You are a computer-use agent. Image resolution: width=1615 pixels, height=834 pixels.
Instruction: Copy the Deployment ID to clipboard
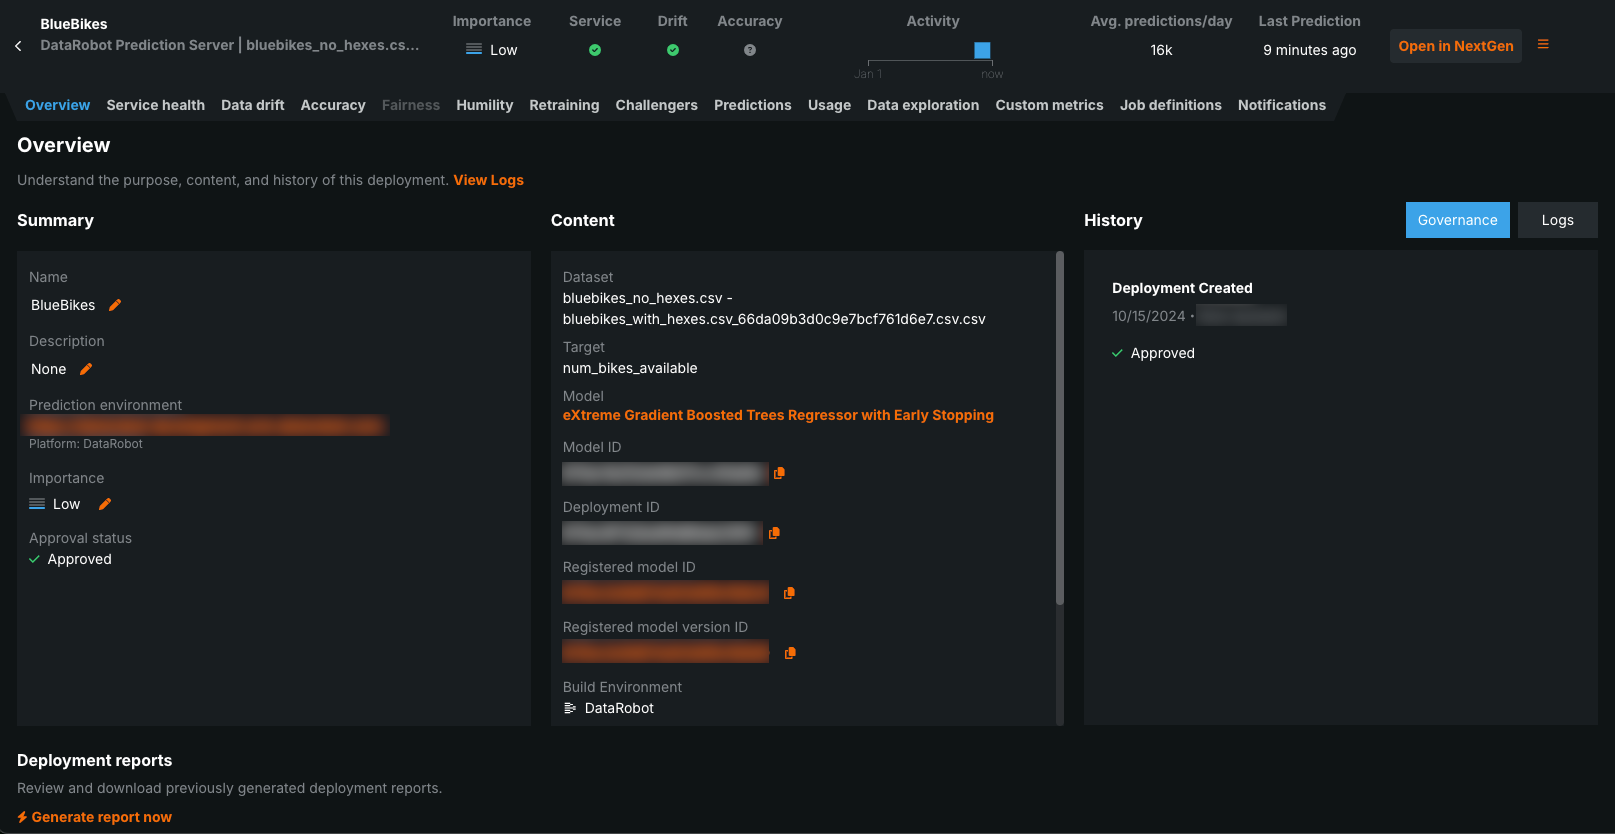coord(774,533)
